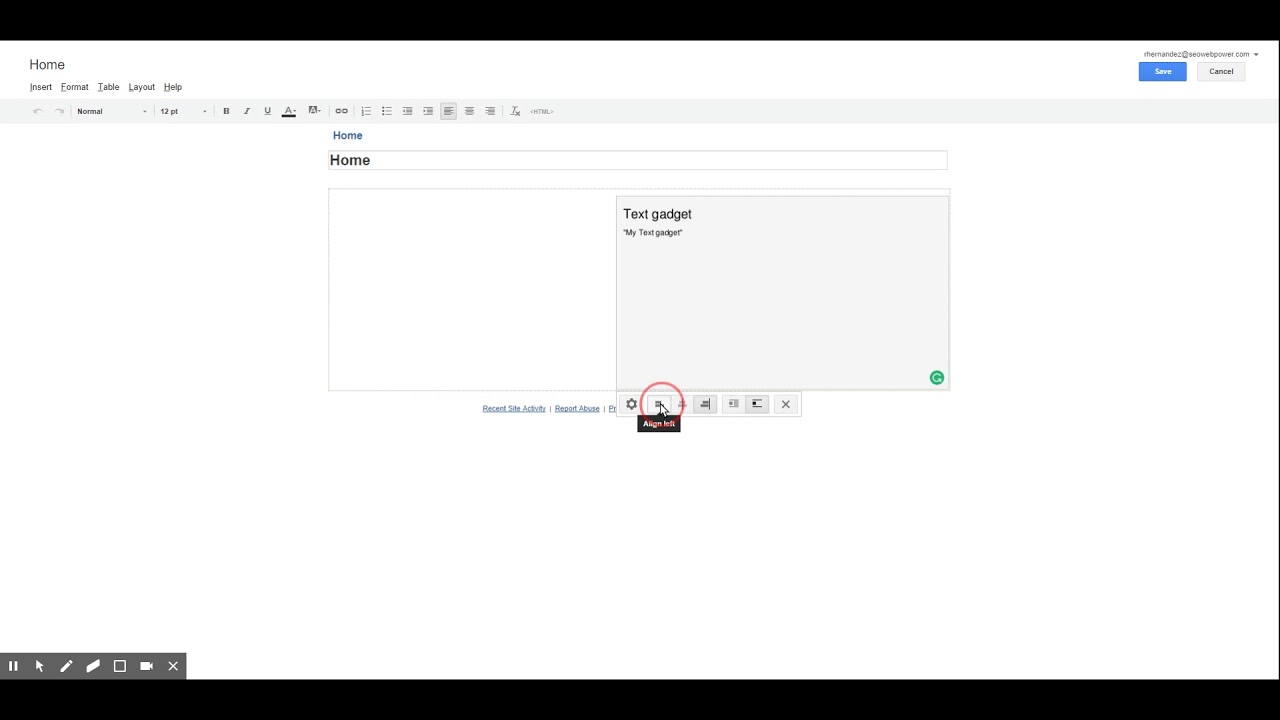Viewport: 1280px width, 720px height.
Task: Remove formatting with the Tx icon
Action: [x=515, y=111]
